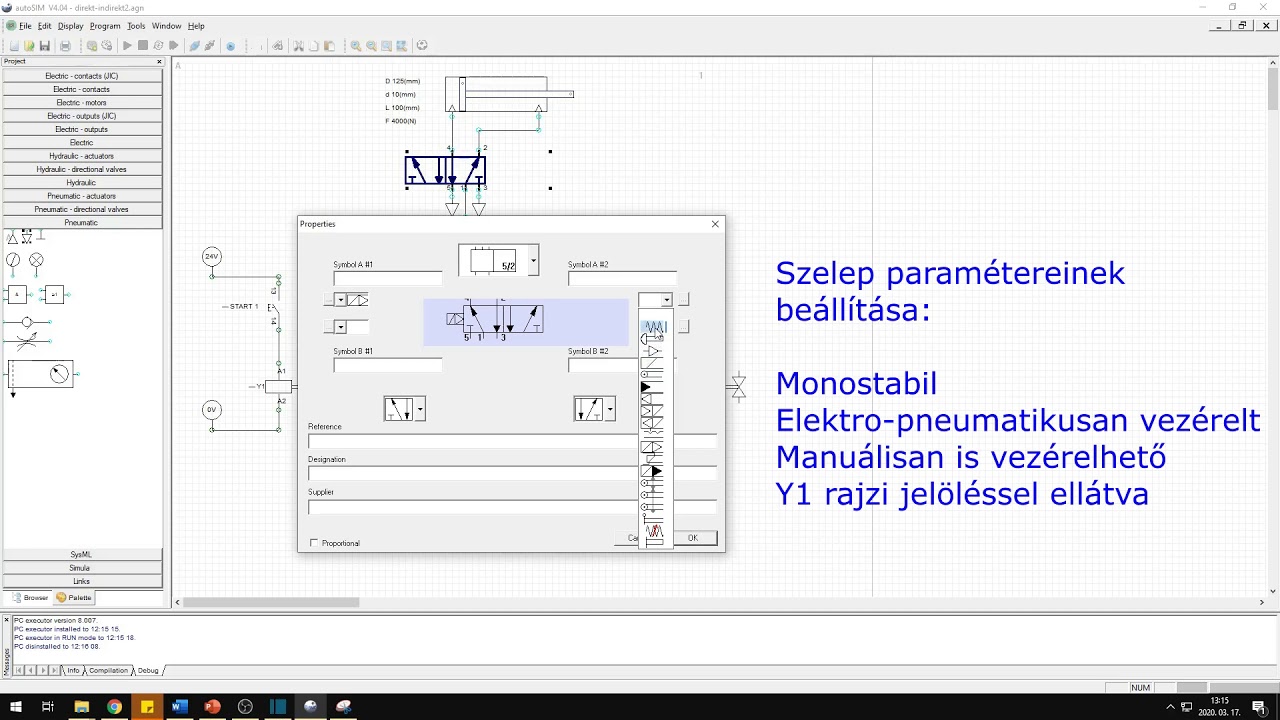Click the Cut scissors toolbar icon

pyautogui.click(x=298, y=46)
